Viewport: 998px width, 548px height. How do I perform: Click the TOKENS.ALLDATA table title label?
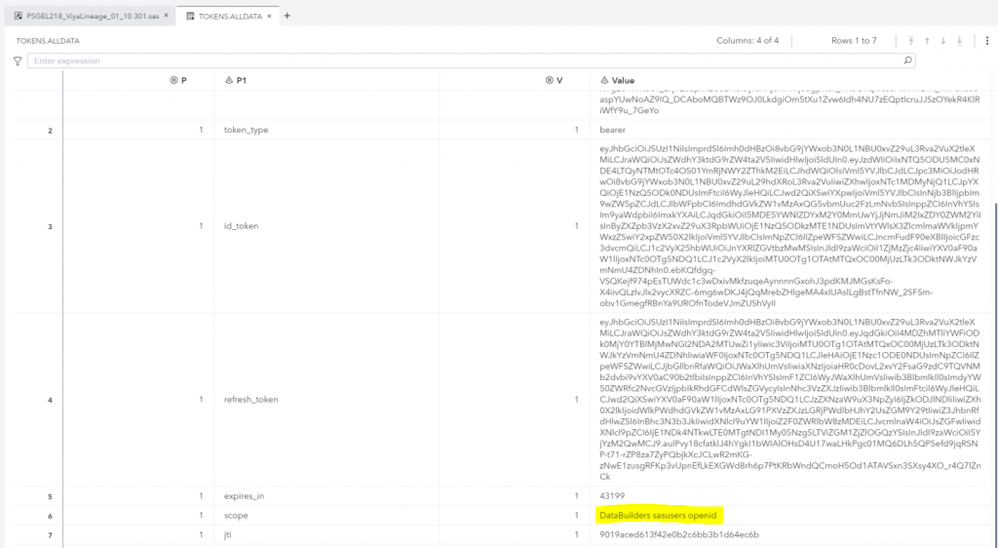click(48, 41)
